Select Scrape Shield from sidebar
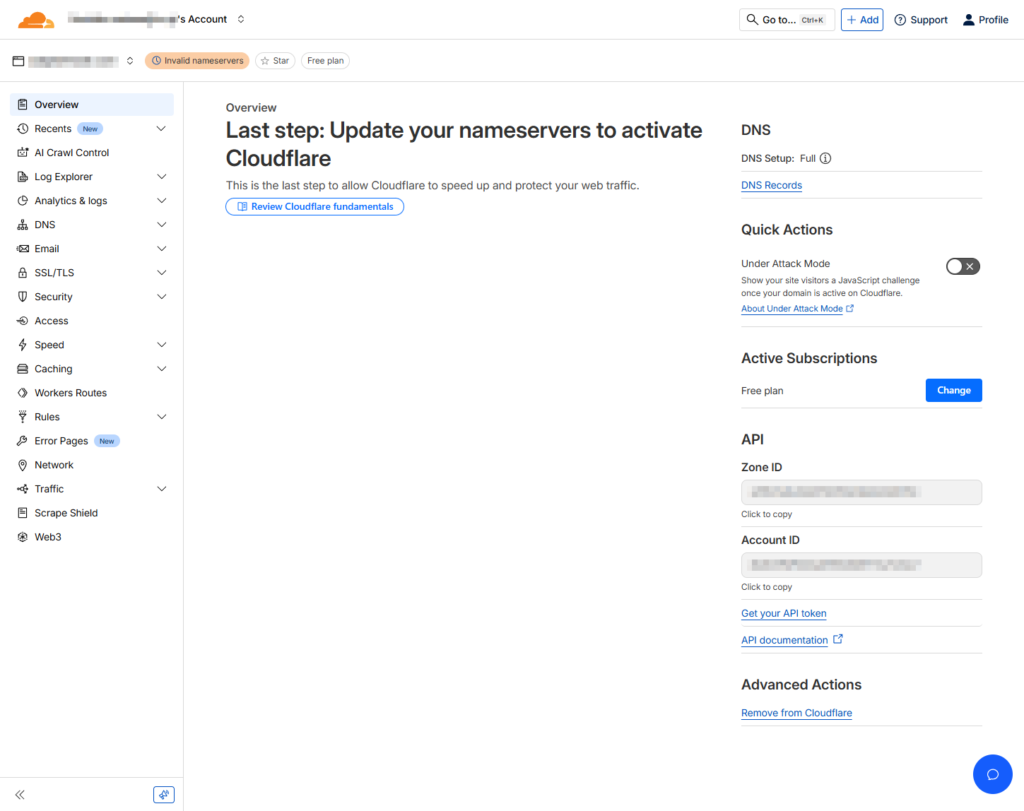 [x=66, y=513]
